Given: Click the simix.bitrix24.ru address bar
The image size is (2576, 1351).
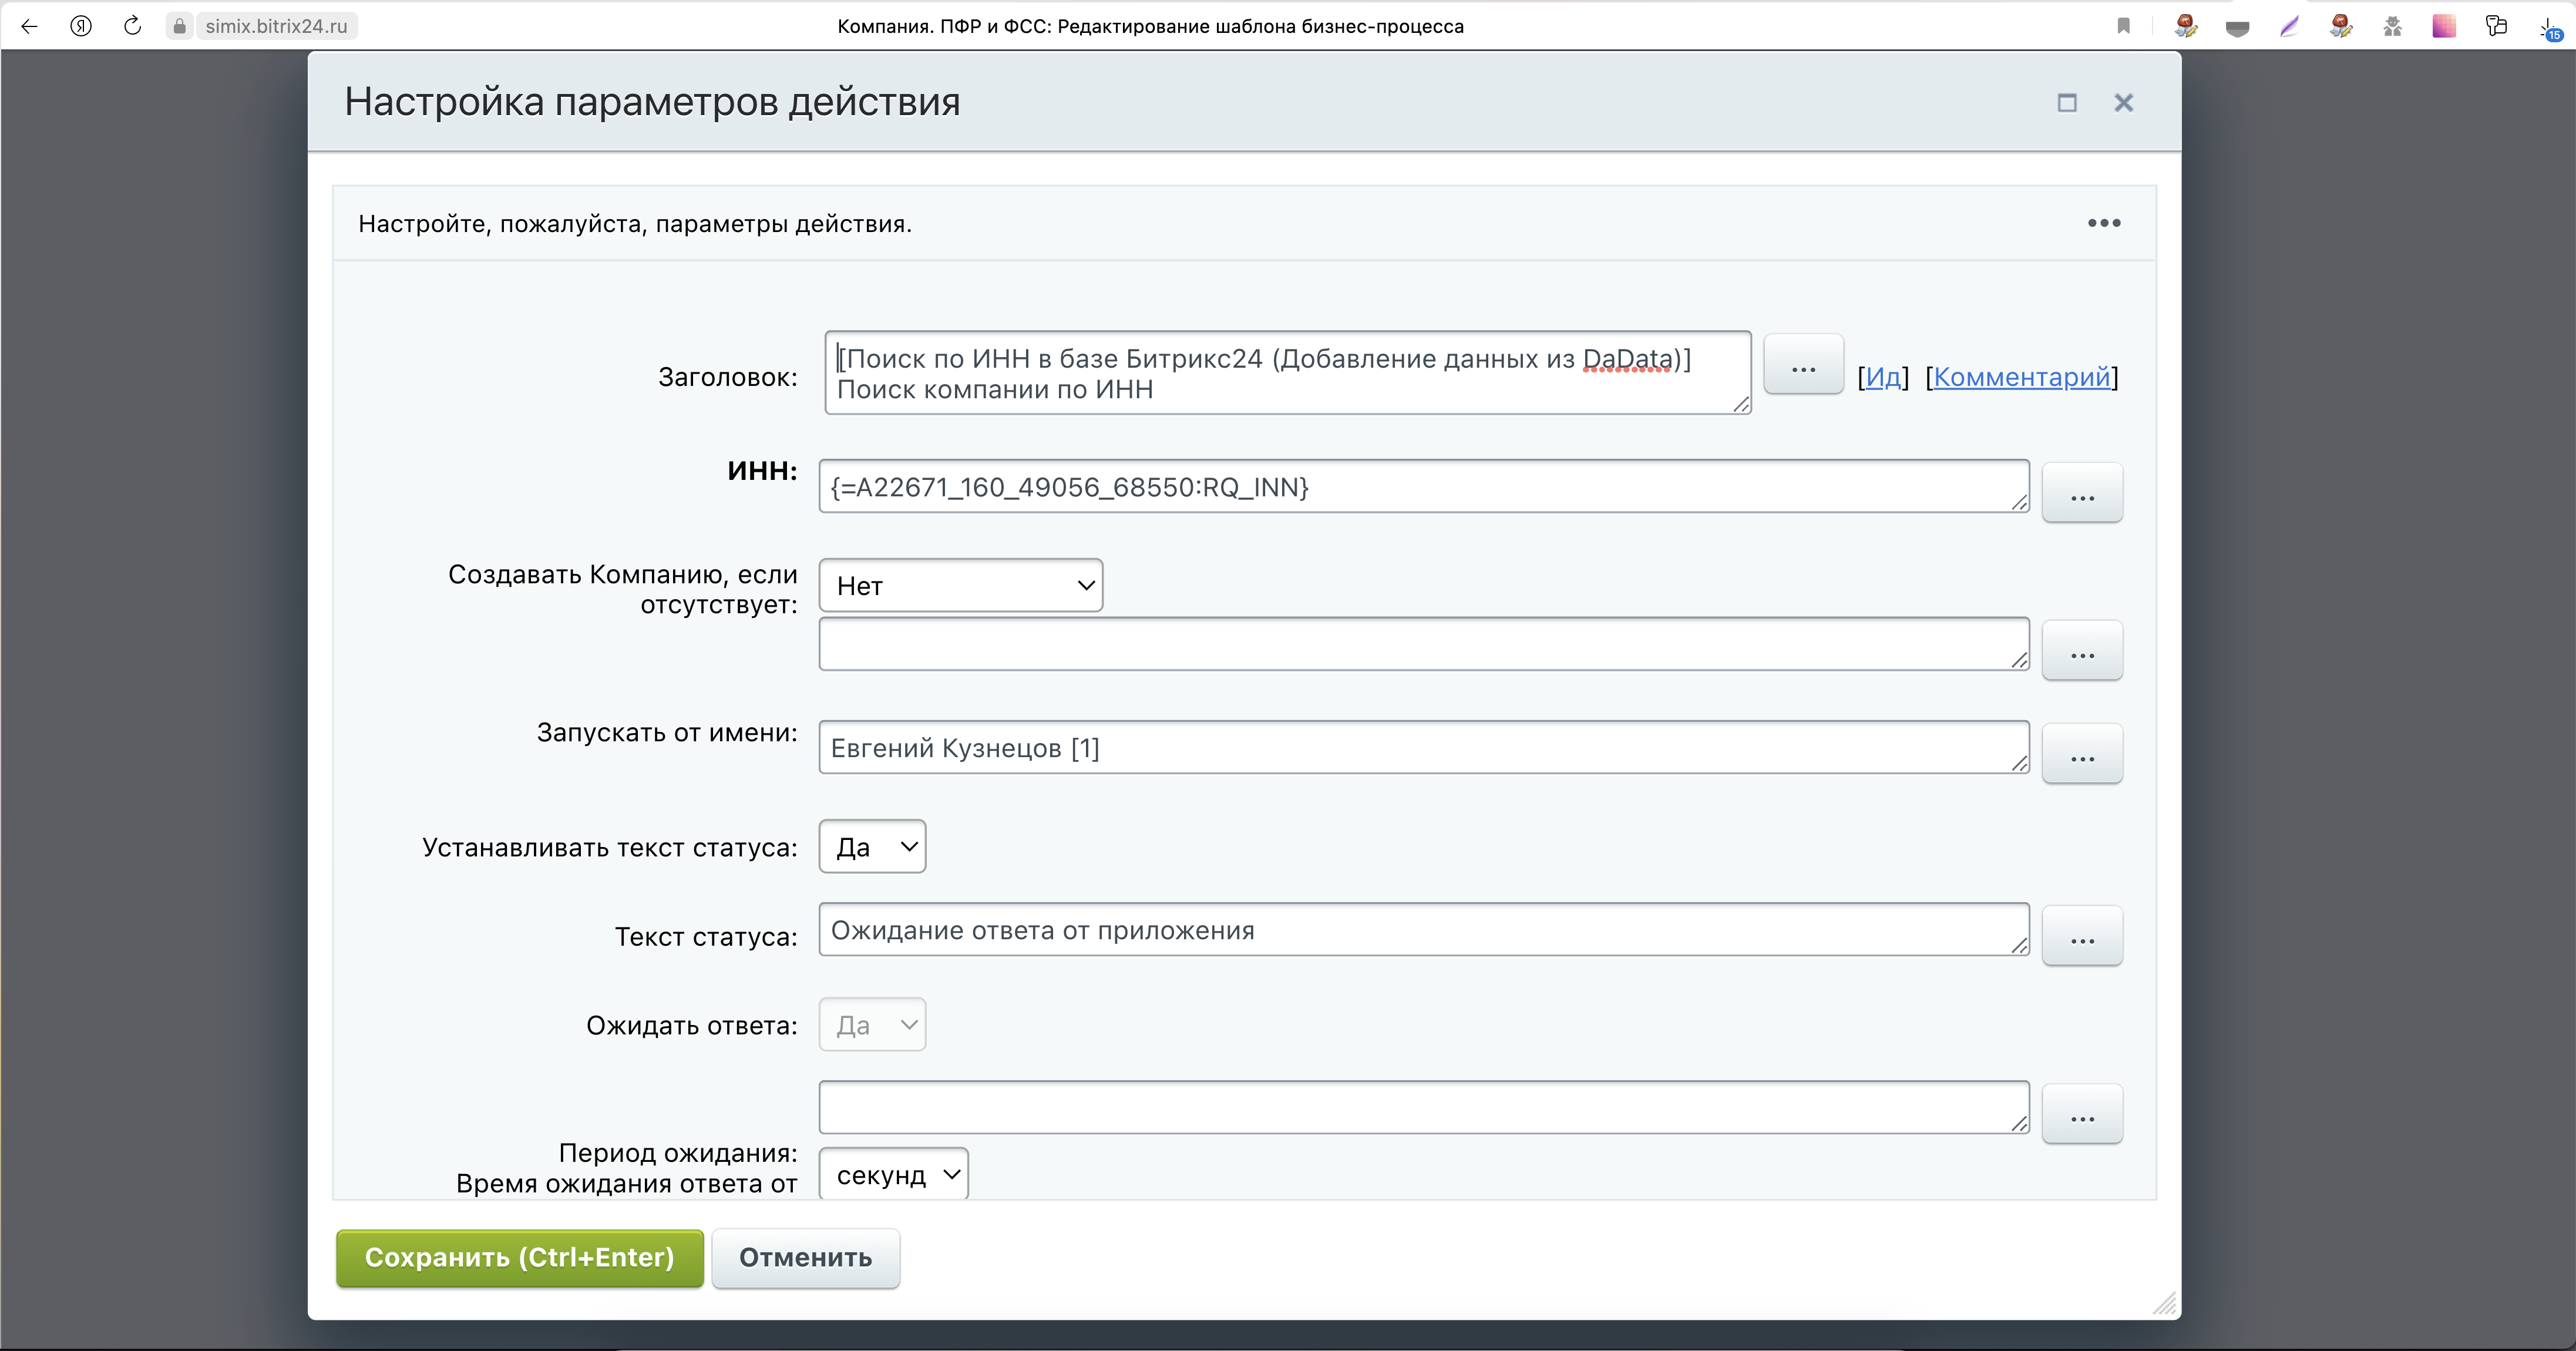Looking at the screenshot, I should click(276, 26).
